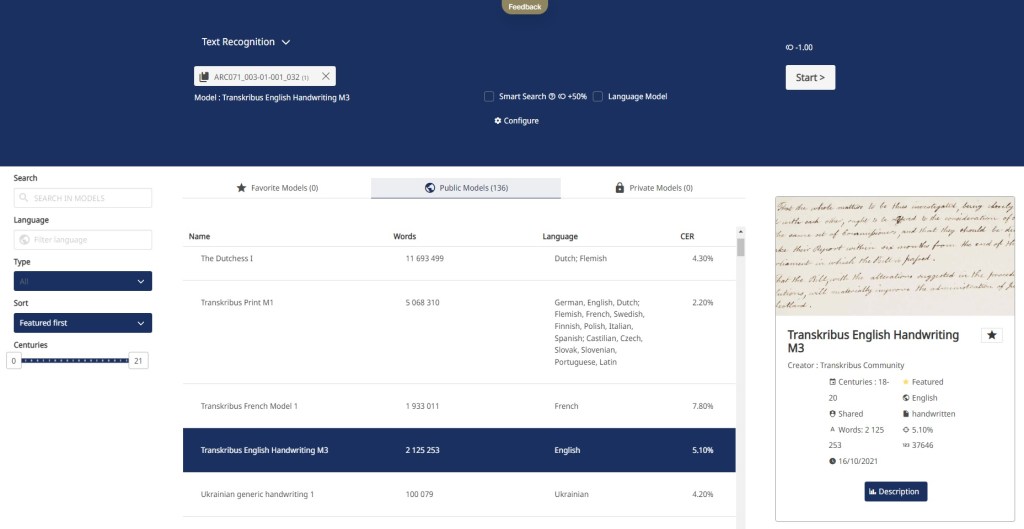Enable the Language Model checkbox
Viewport: 1024px width, 529px height.
[x=598, y=97]
